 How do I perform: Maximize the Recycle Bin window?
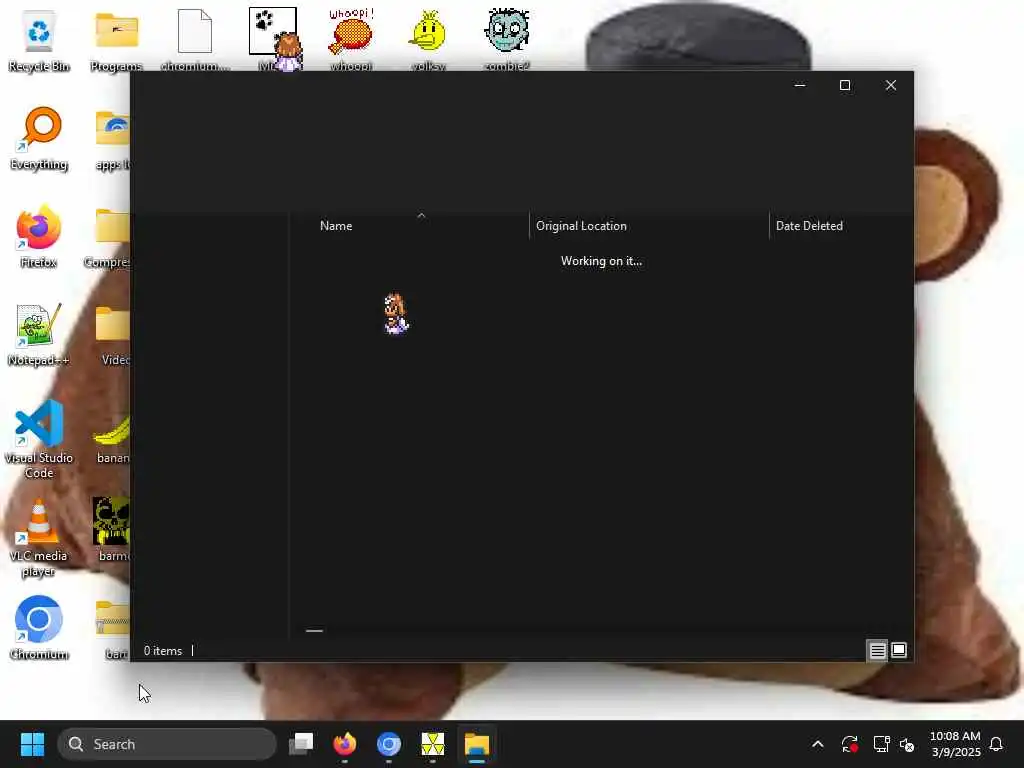(845, 86)
